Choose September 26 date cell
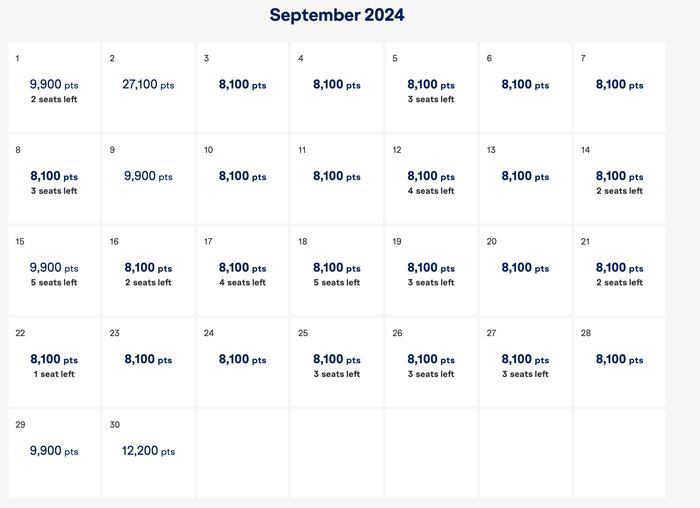This screenshot has height=508, width=700. point(431,362)
